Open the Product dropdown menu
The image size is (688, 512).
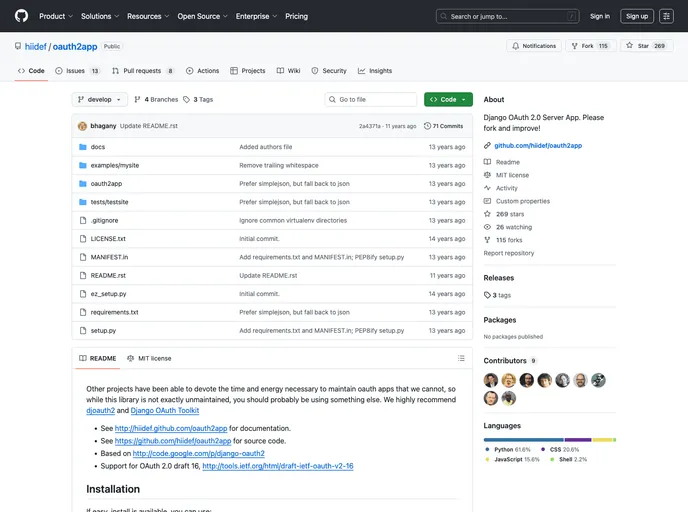tap(56, 16)
